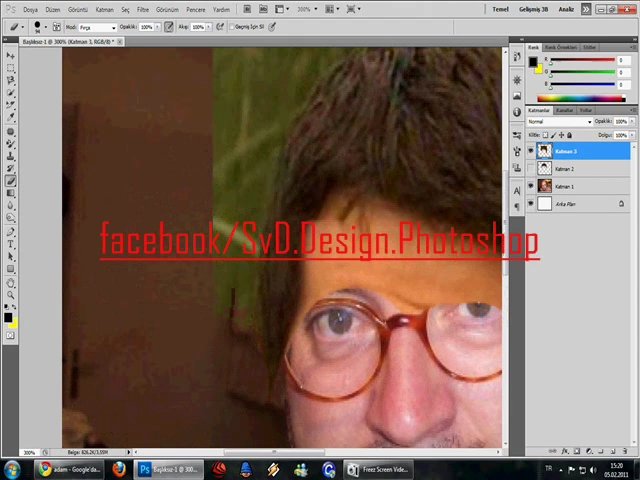The height and width of the screenshot is (480, 640).
Task: Select the Move tool
Action: pos(11,55)
